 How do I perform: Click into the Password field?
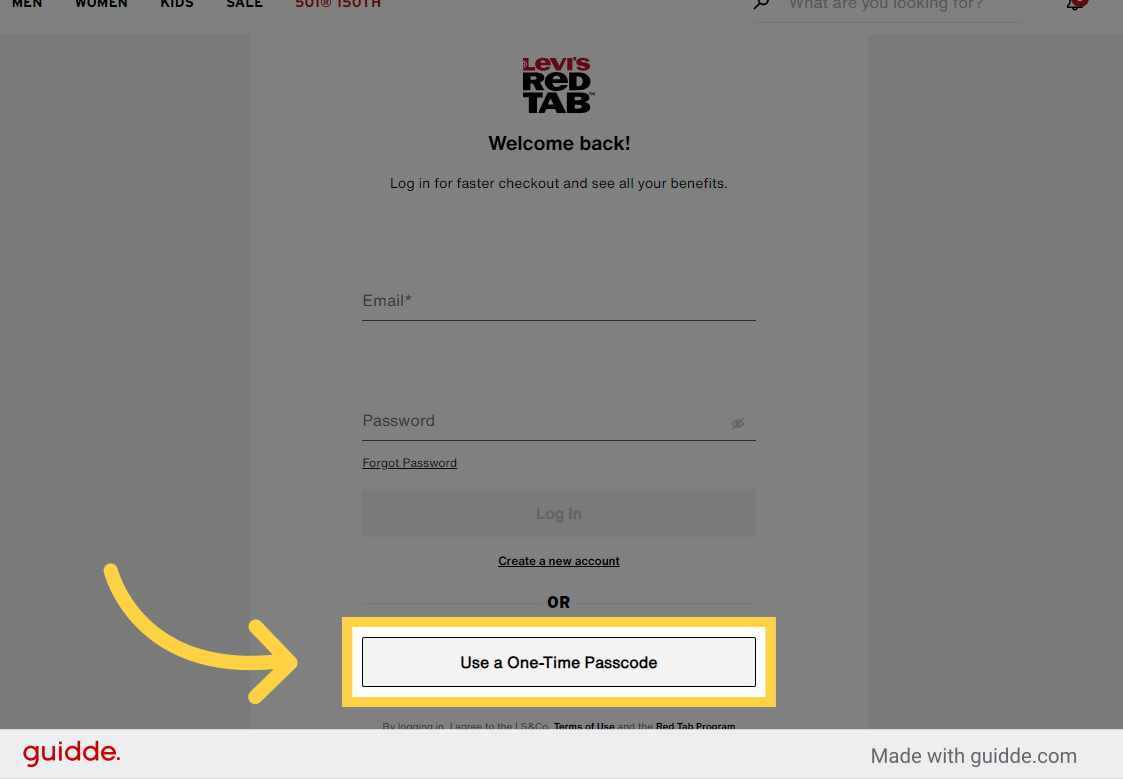(x=559, y=422)
